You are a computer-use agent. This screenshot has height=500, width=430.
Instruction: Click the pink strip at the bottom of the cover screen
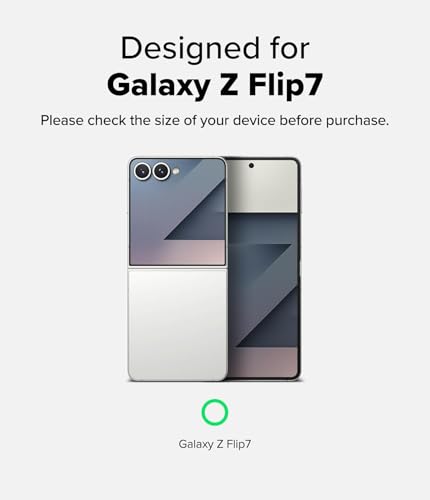[177, 252]
